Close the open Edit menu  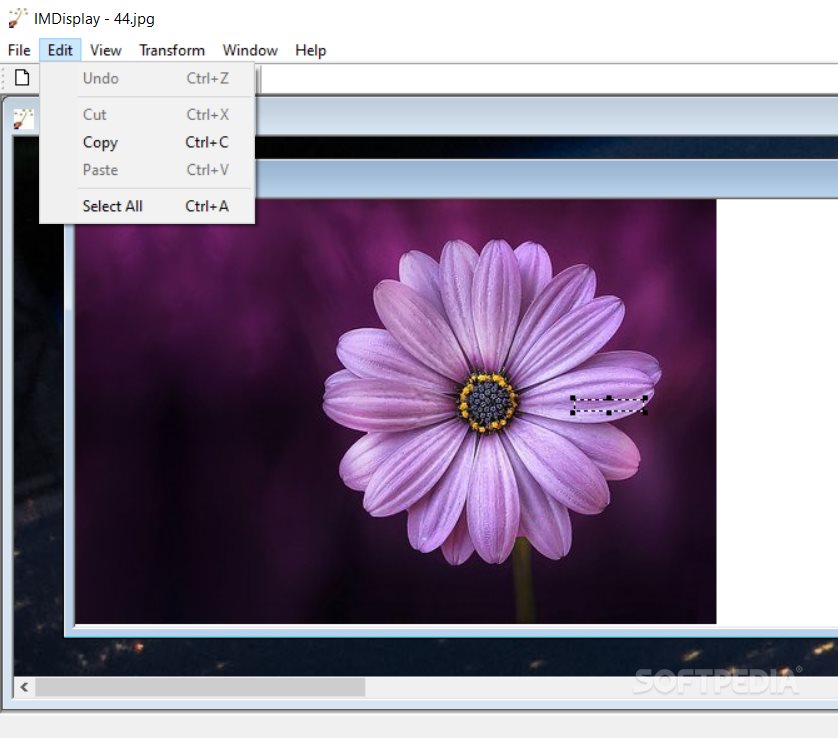point(60,50)
